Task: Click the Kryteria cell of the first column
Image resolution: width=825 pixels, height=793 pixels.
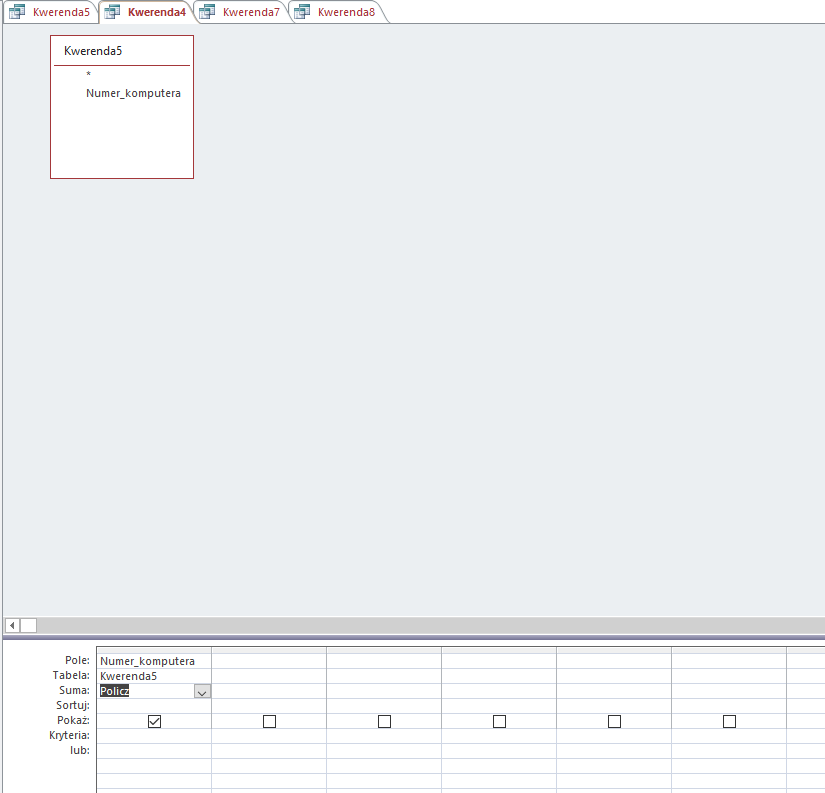Action: tap(154, 736)
